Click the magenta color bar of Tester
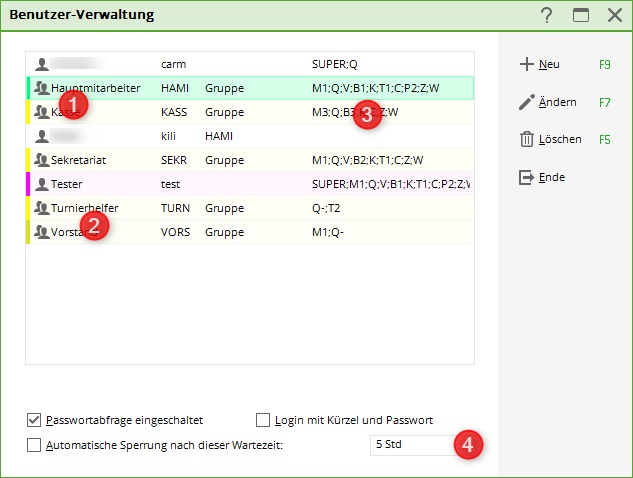The image size is (633, 478). [x=28, y=184]
